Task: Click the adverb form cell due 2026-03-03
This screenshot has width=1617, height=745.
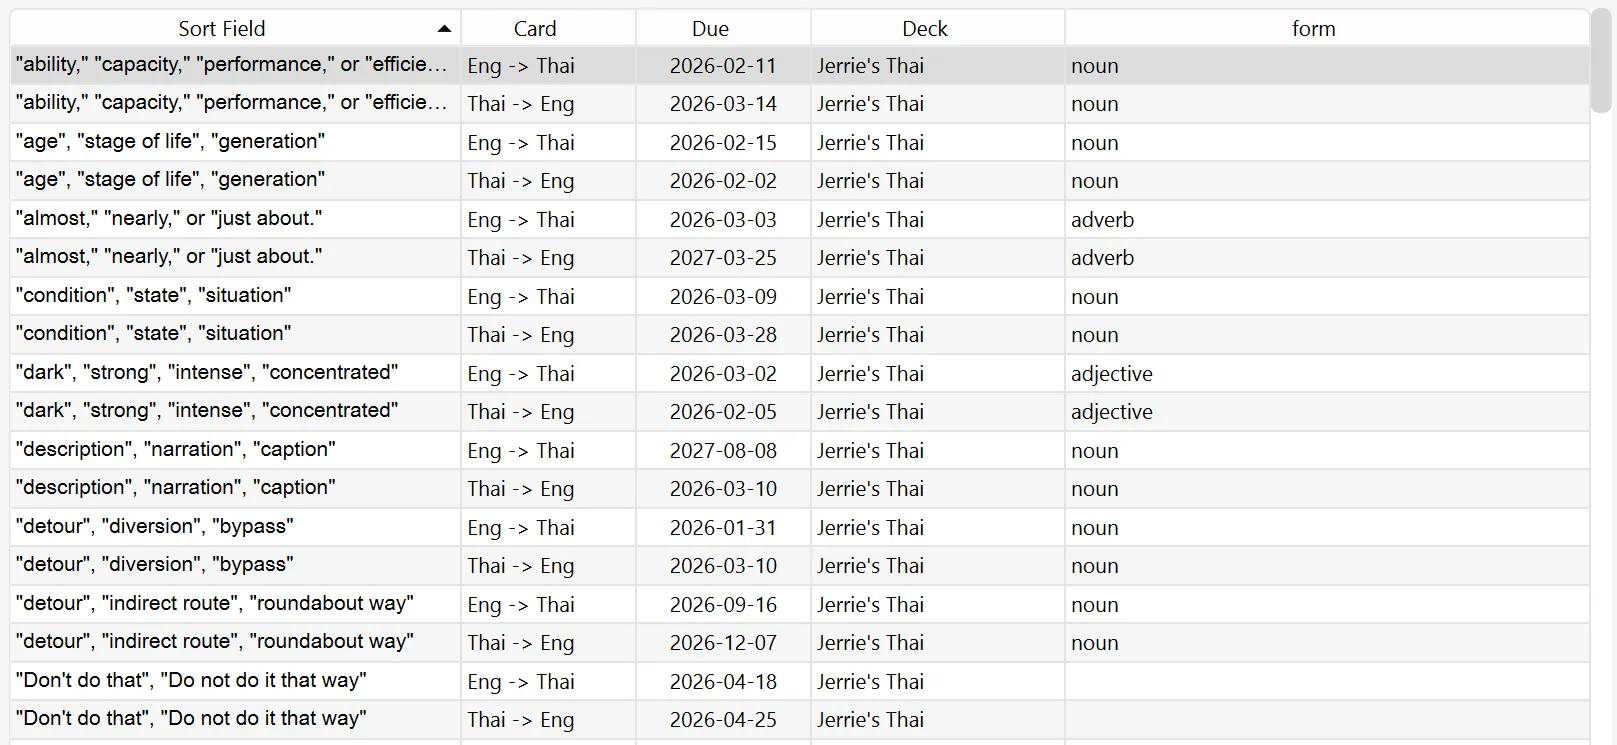Action: tap(1102, 220)
